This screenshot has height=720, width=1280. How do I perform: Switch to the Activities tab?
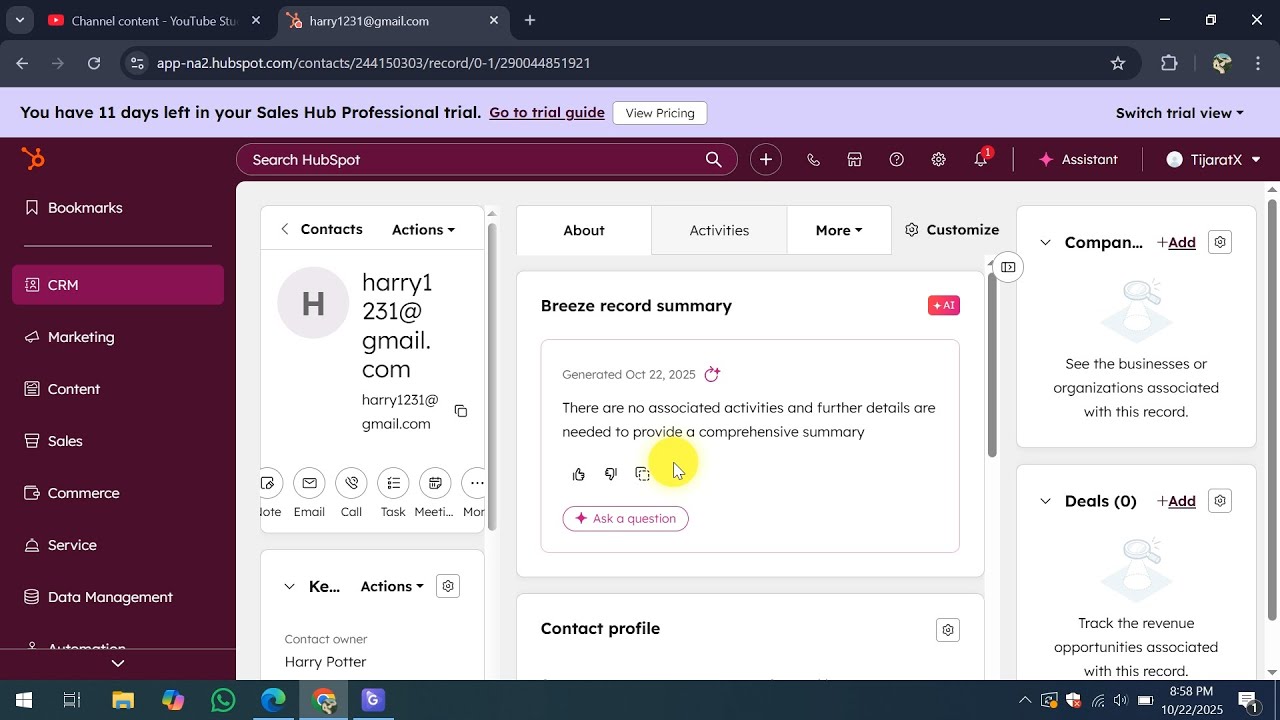[719, 230]
